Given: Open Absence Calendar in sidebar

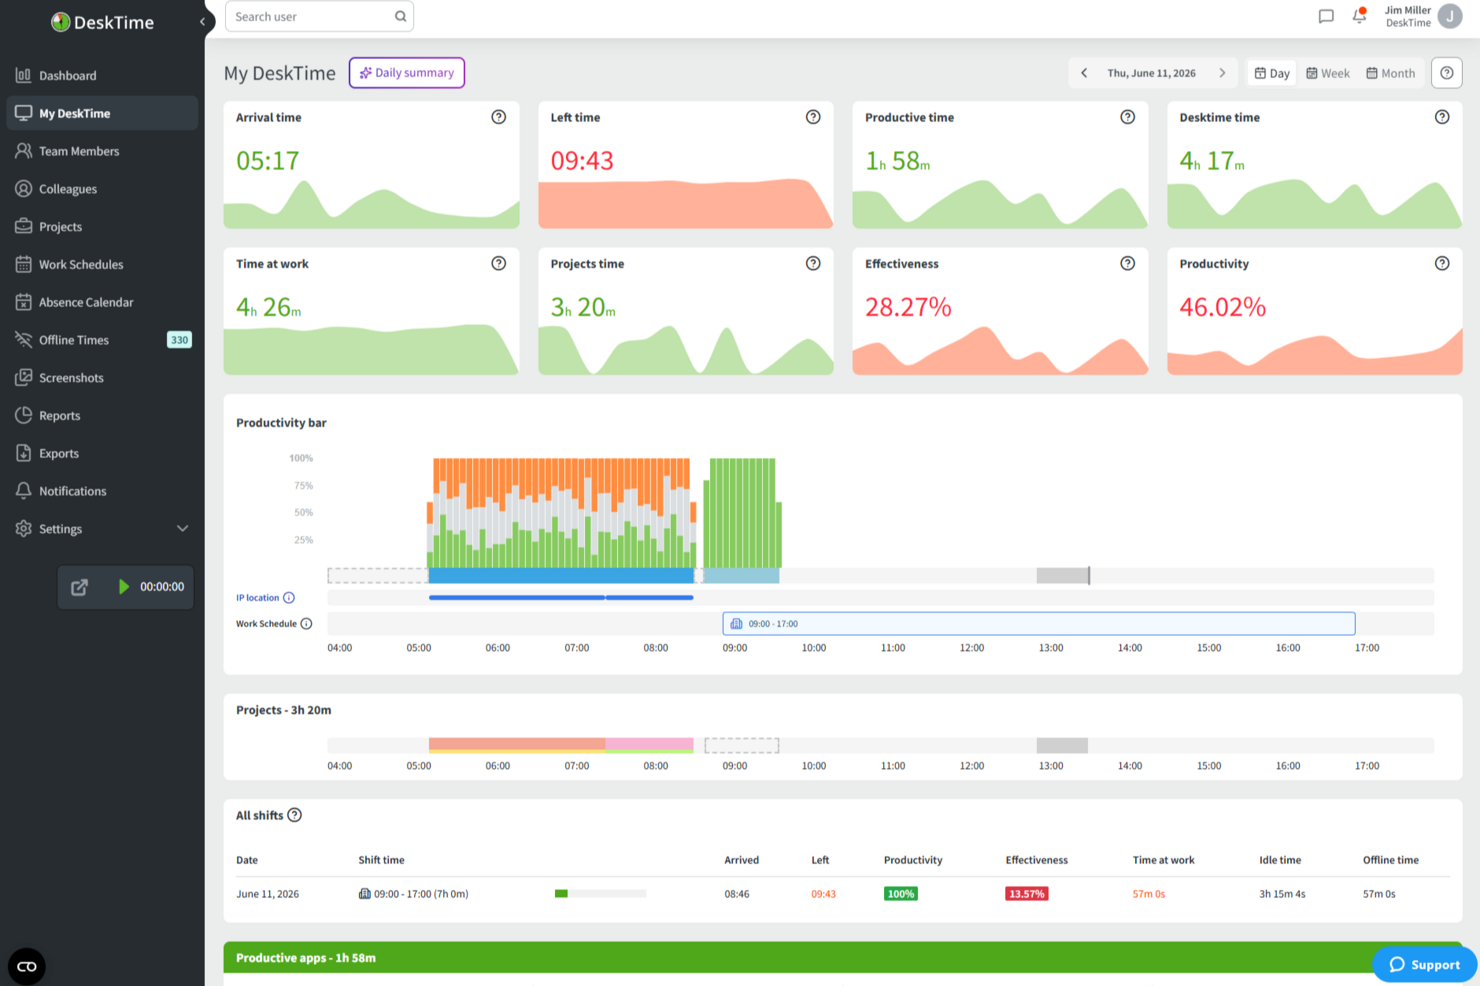Looking at the screenshot, I should click(102, 302).
